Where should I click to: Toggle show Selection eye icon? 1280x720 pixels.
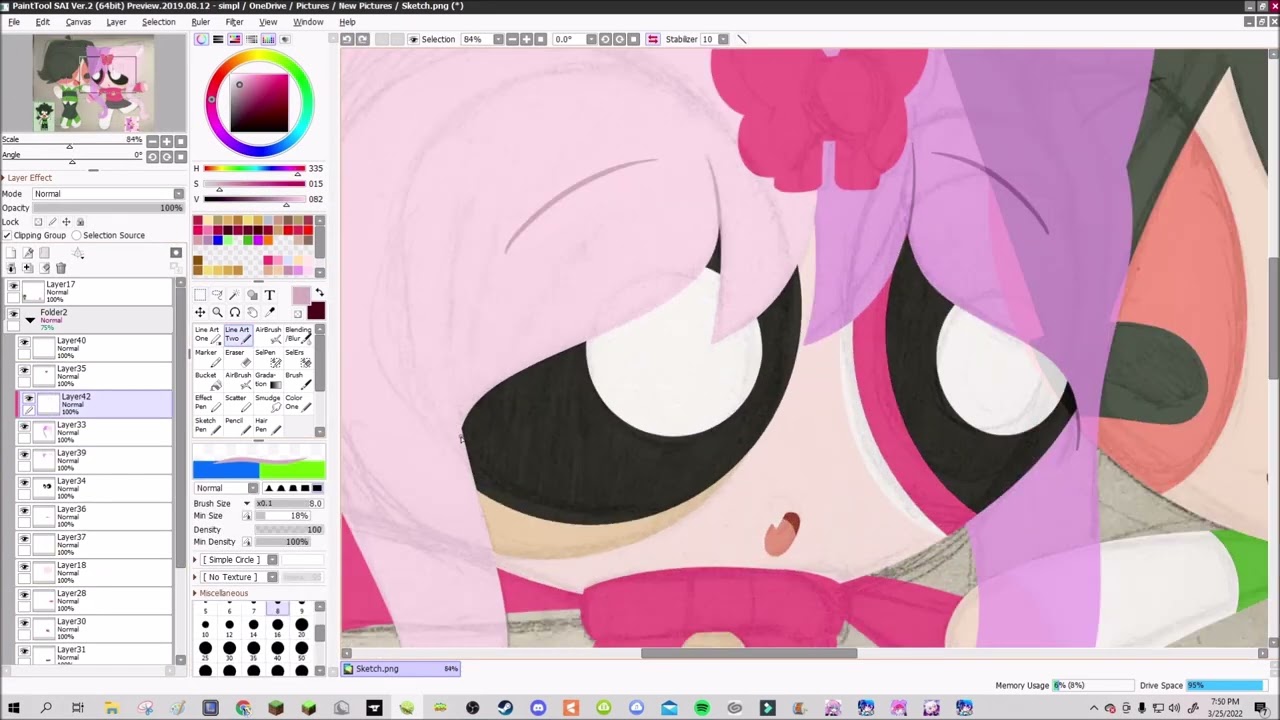point(413,39)
